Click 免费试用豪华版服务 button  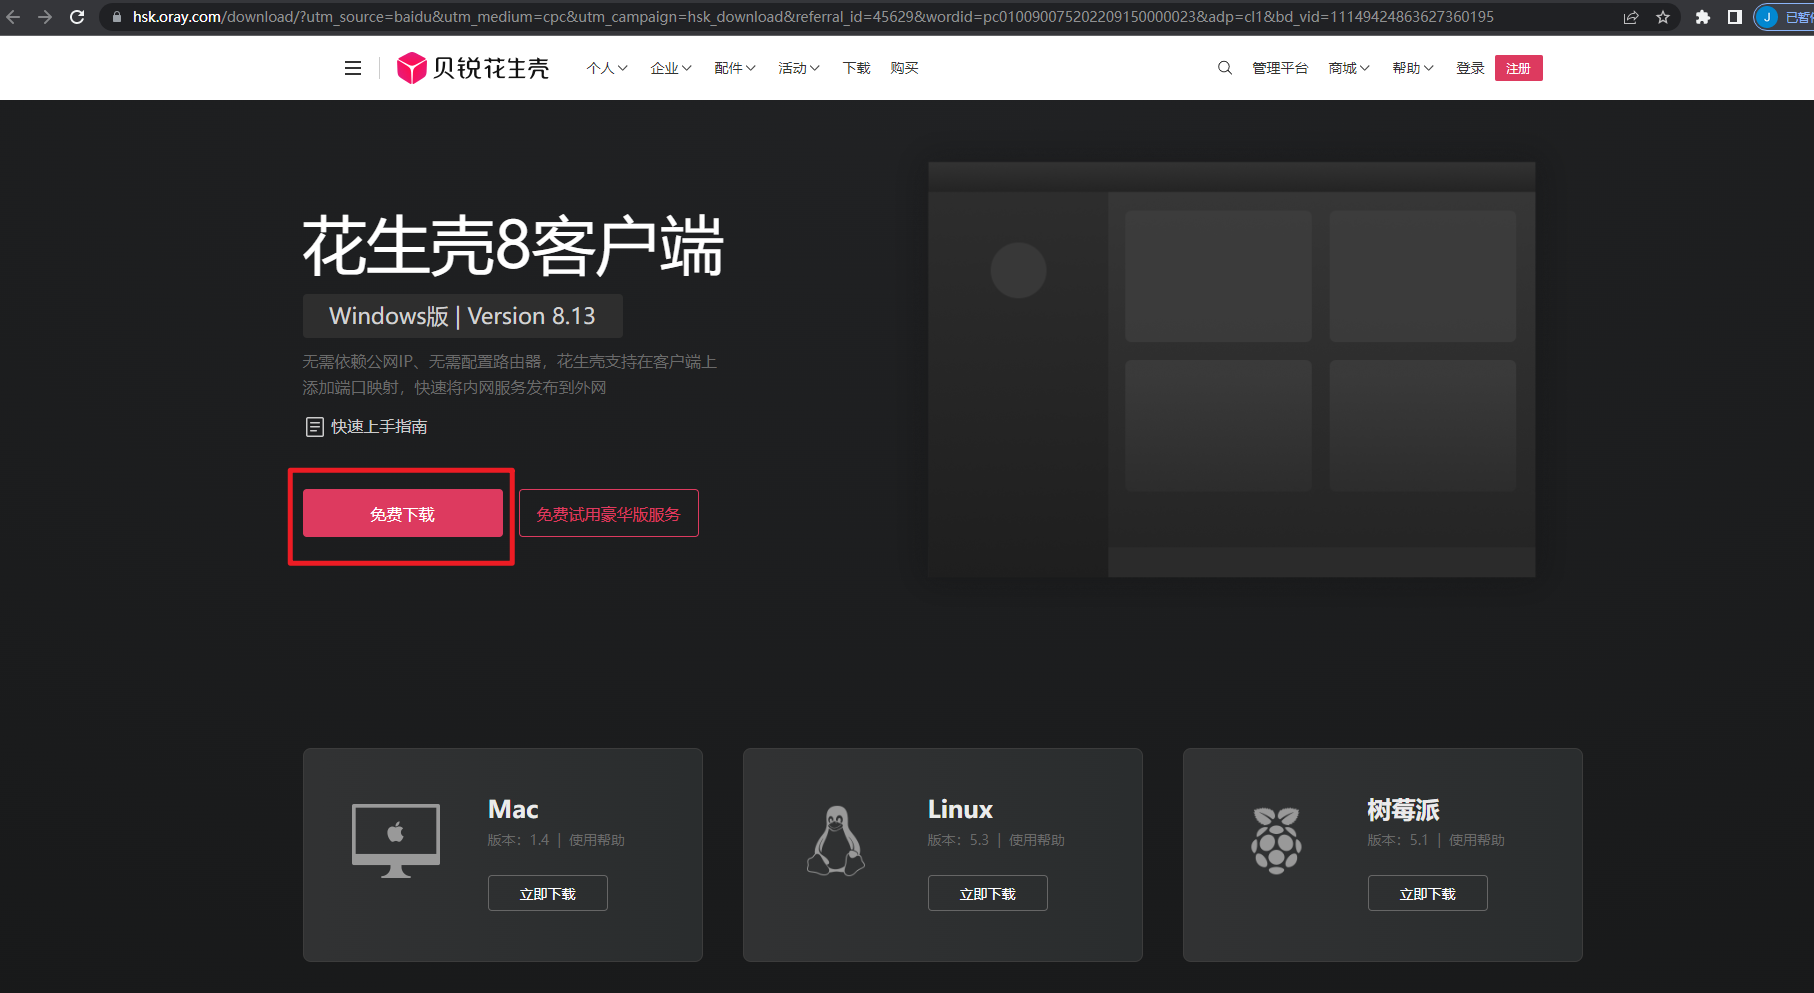(x=608, y=513)
